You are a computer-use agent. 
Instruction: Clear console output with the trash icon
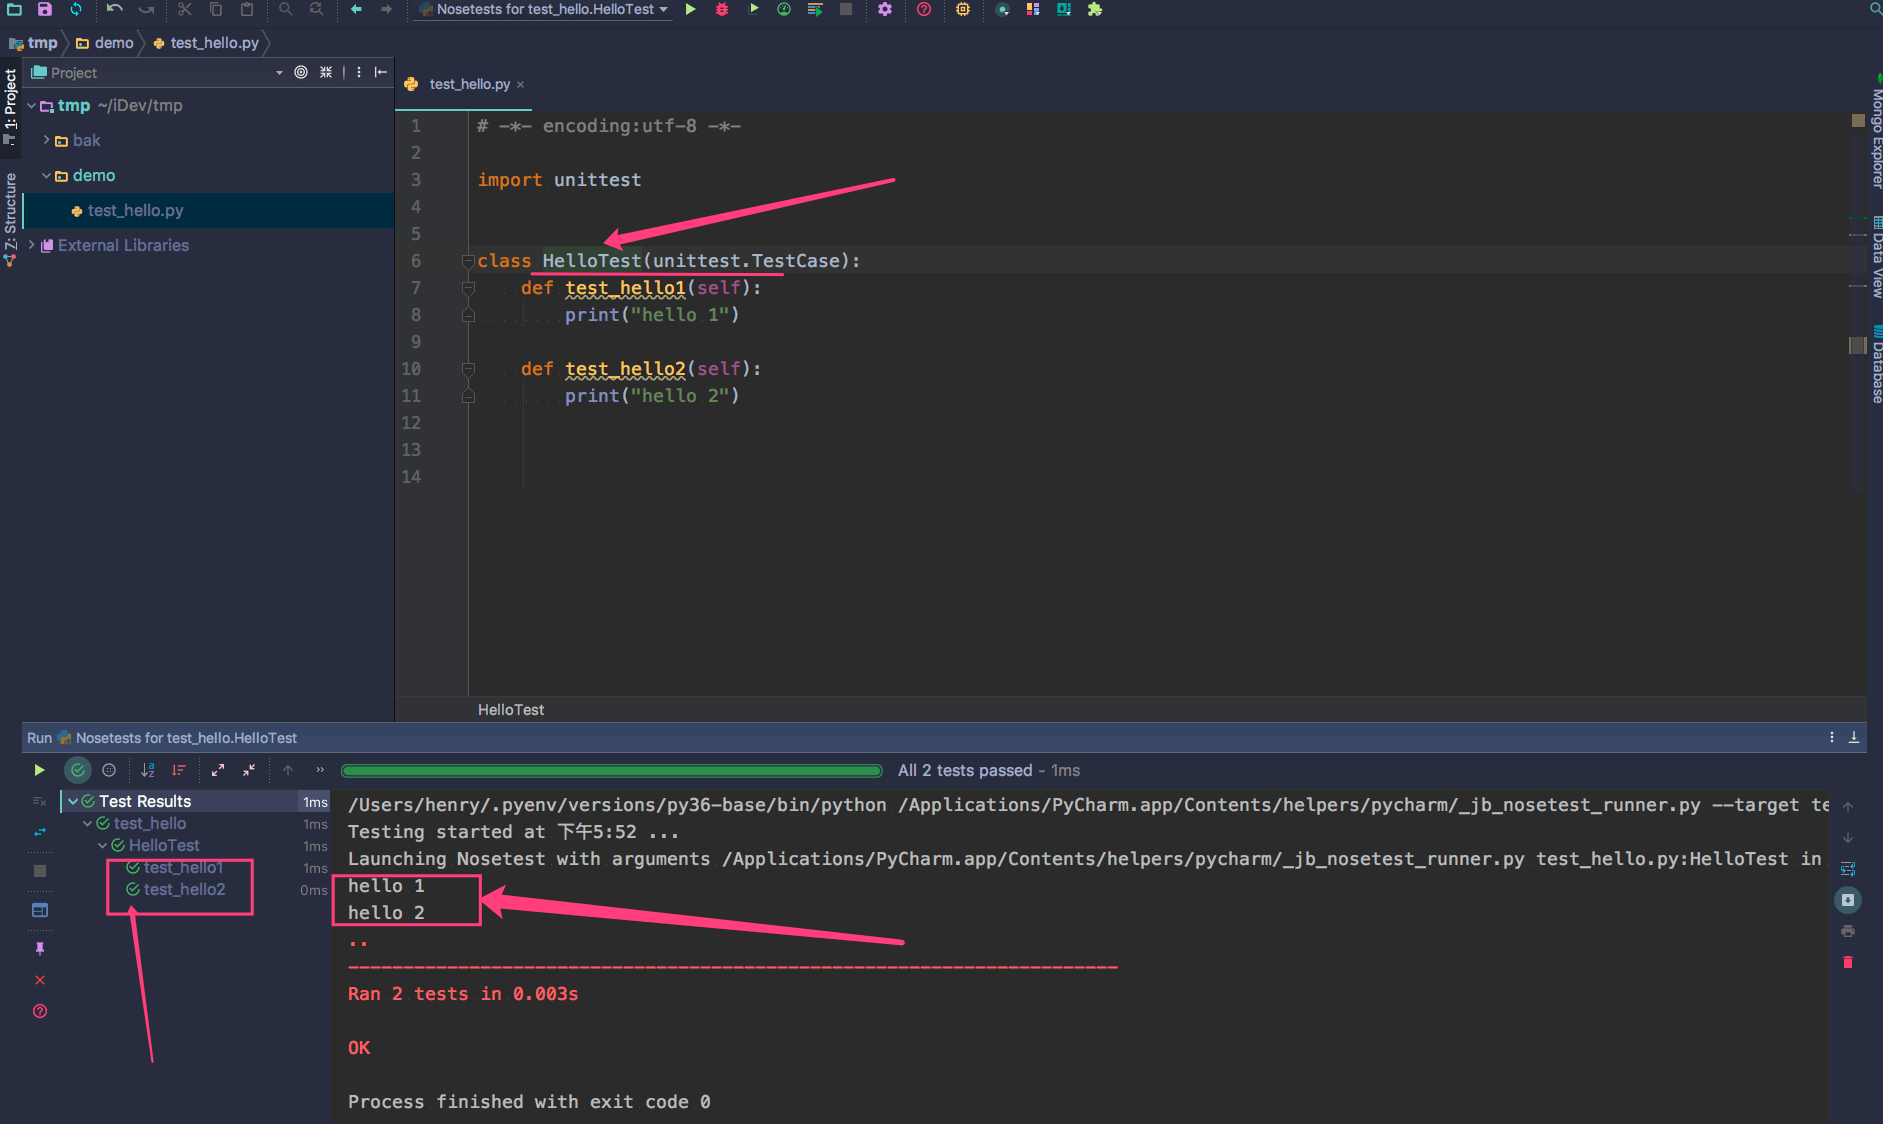1849,962
